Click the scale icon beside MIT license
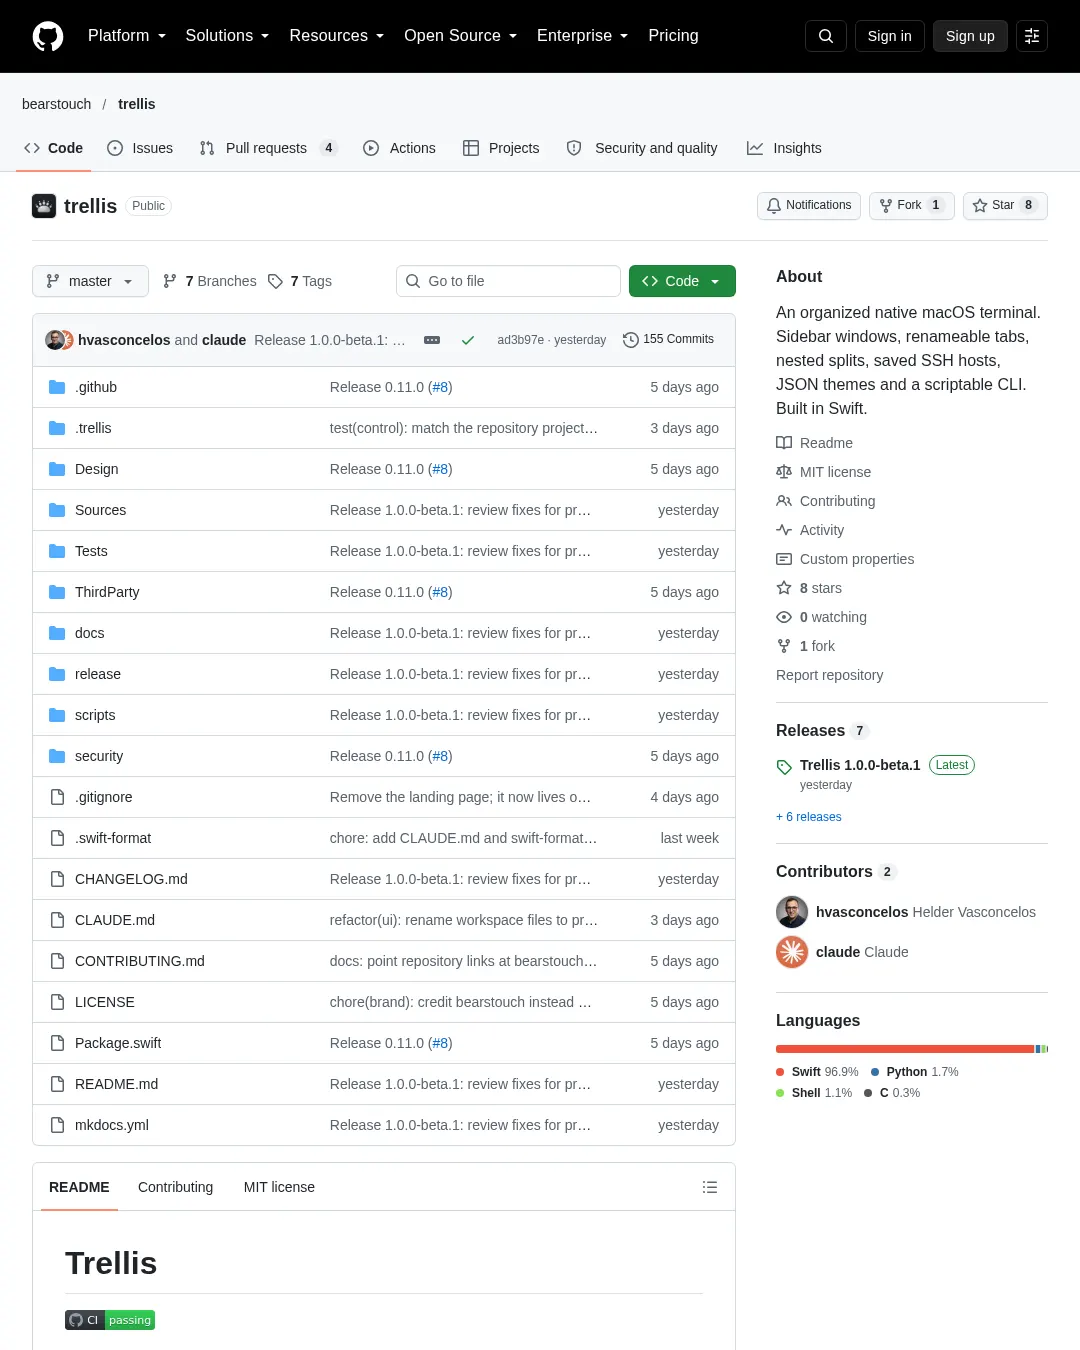Viewport: 1080px width, 1350px height. point(784,472)
